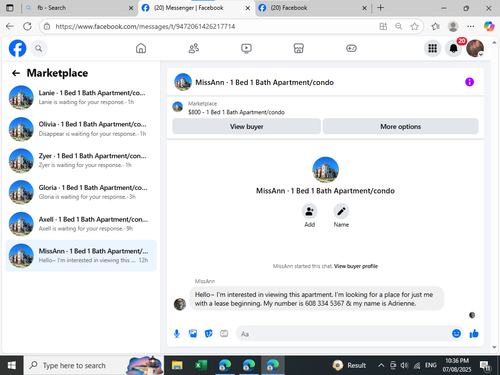Send a thumbs up like
500x375 pixels.
coord(474,333)
